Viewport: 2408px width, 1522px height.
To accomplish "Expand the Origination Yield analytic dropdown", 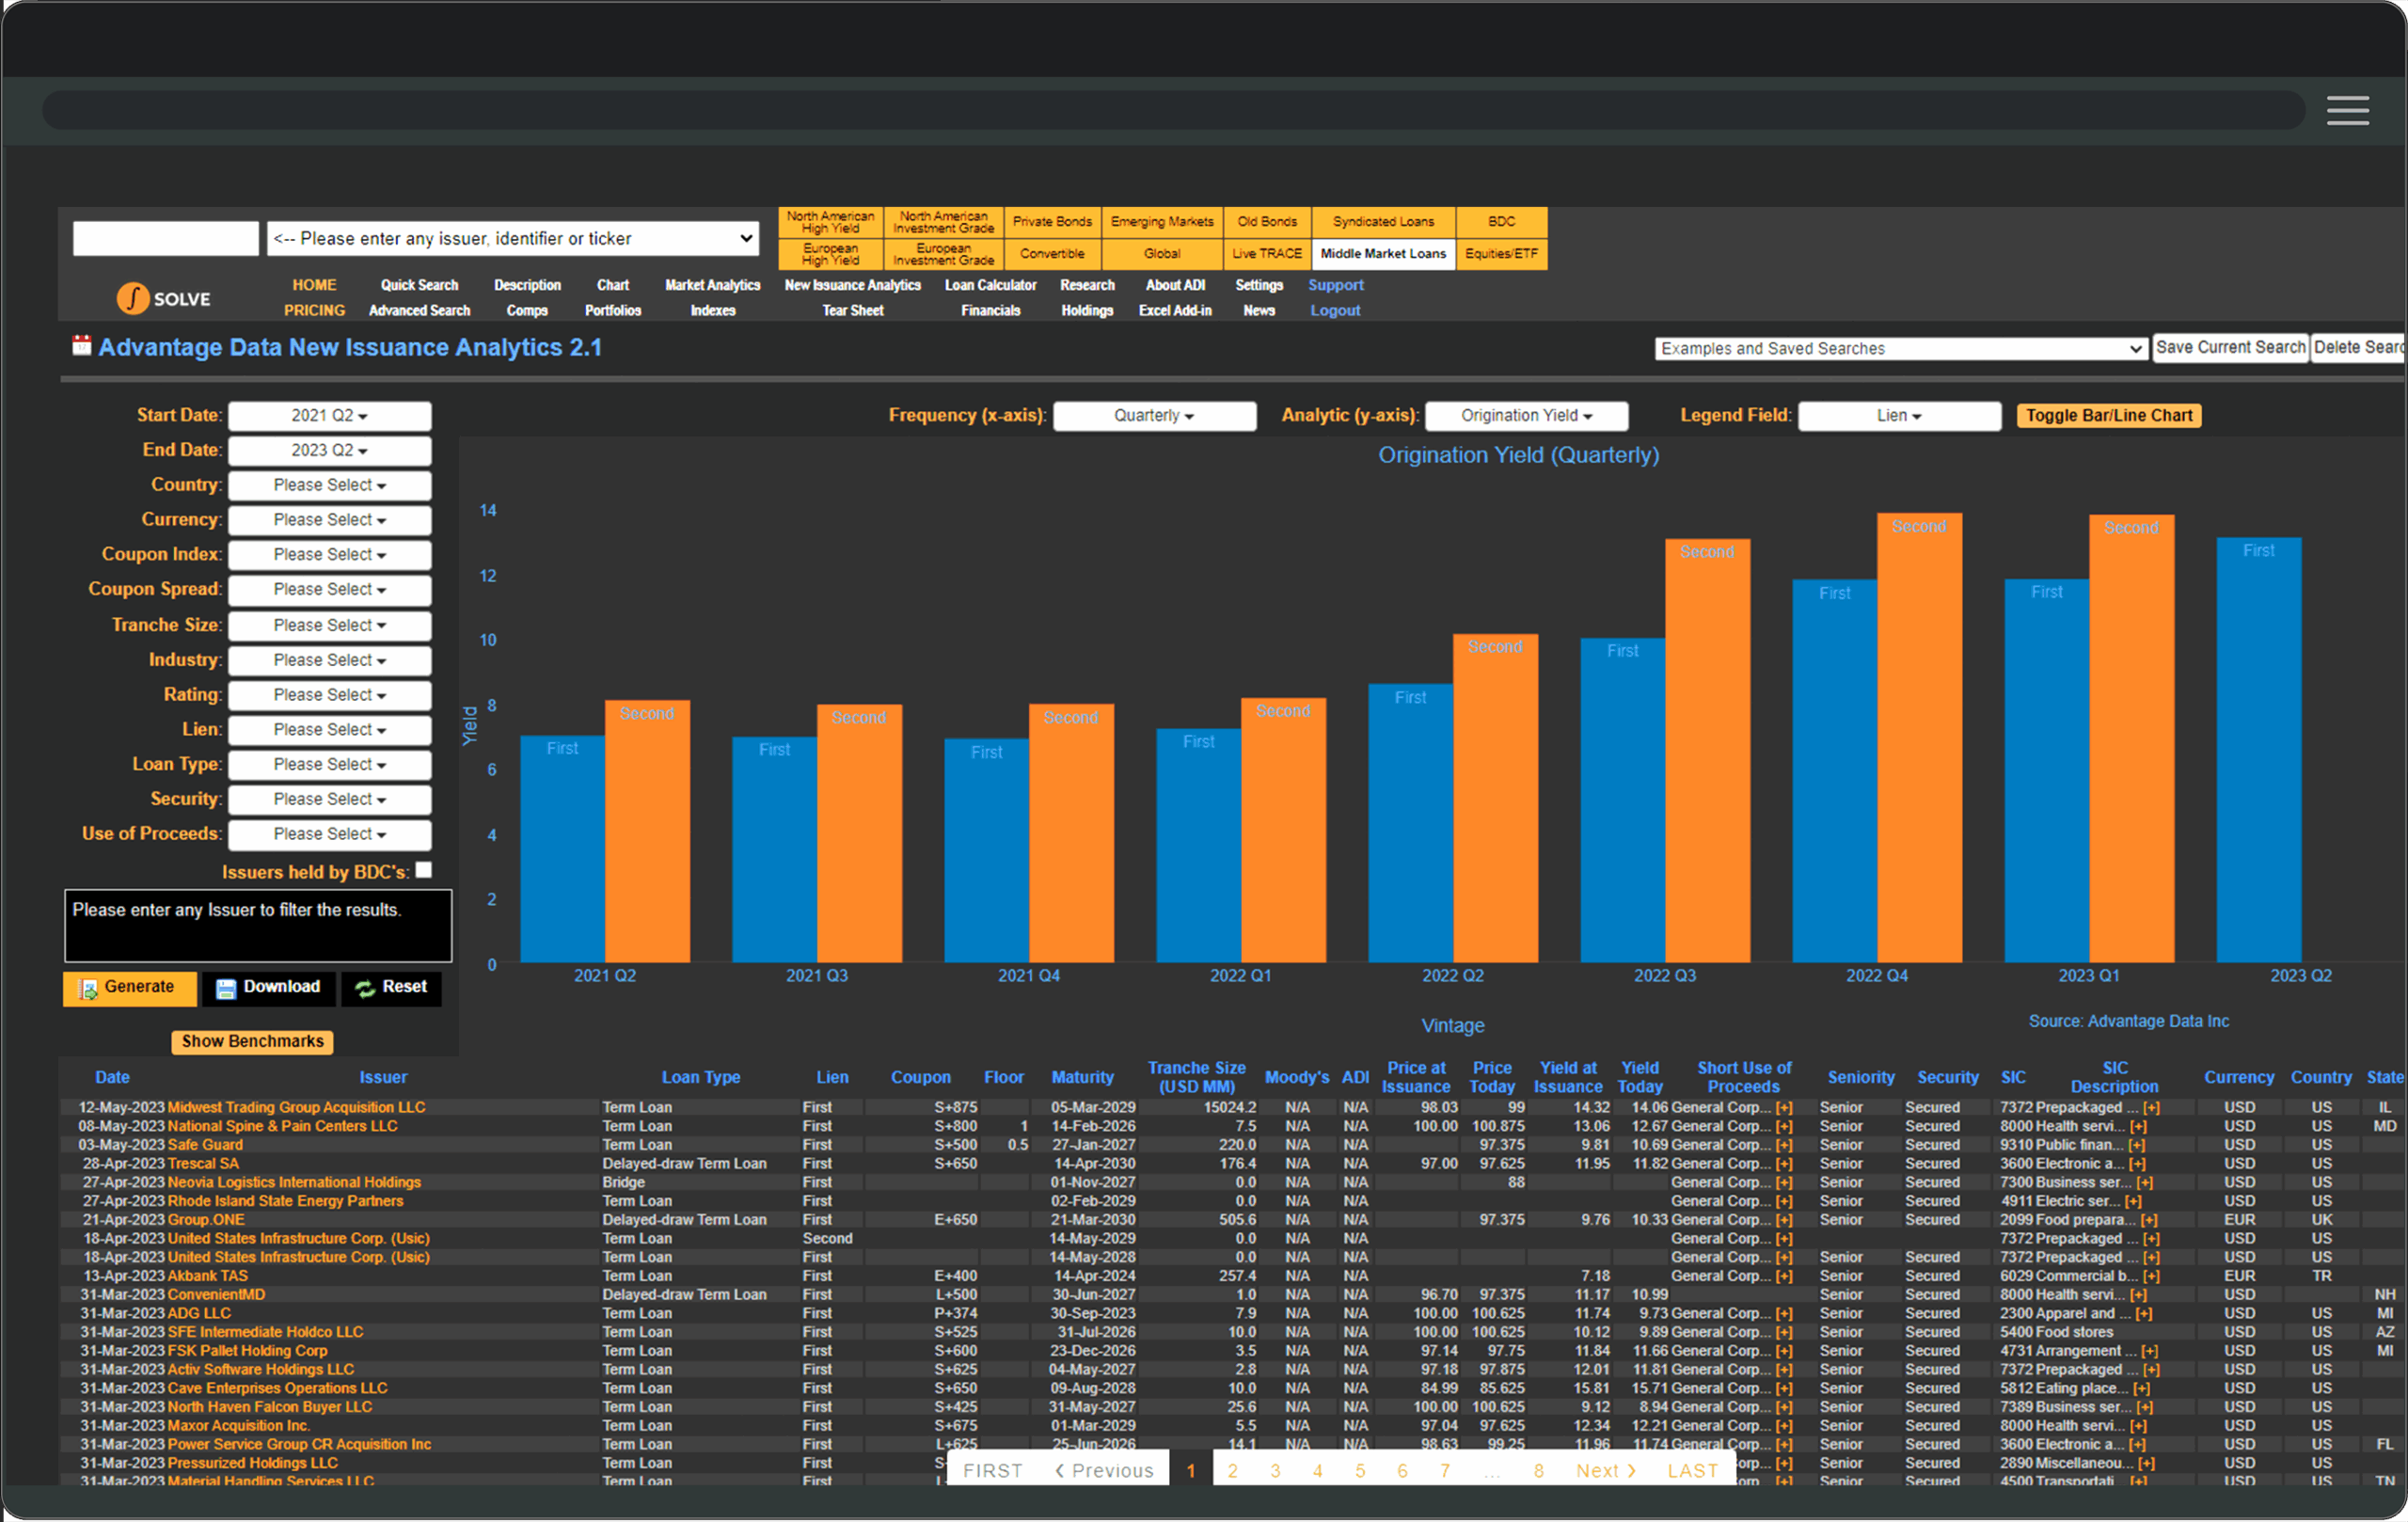I will [x=1525, y=416].
